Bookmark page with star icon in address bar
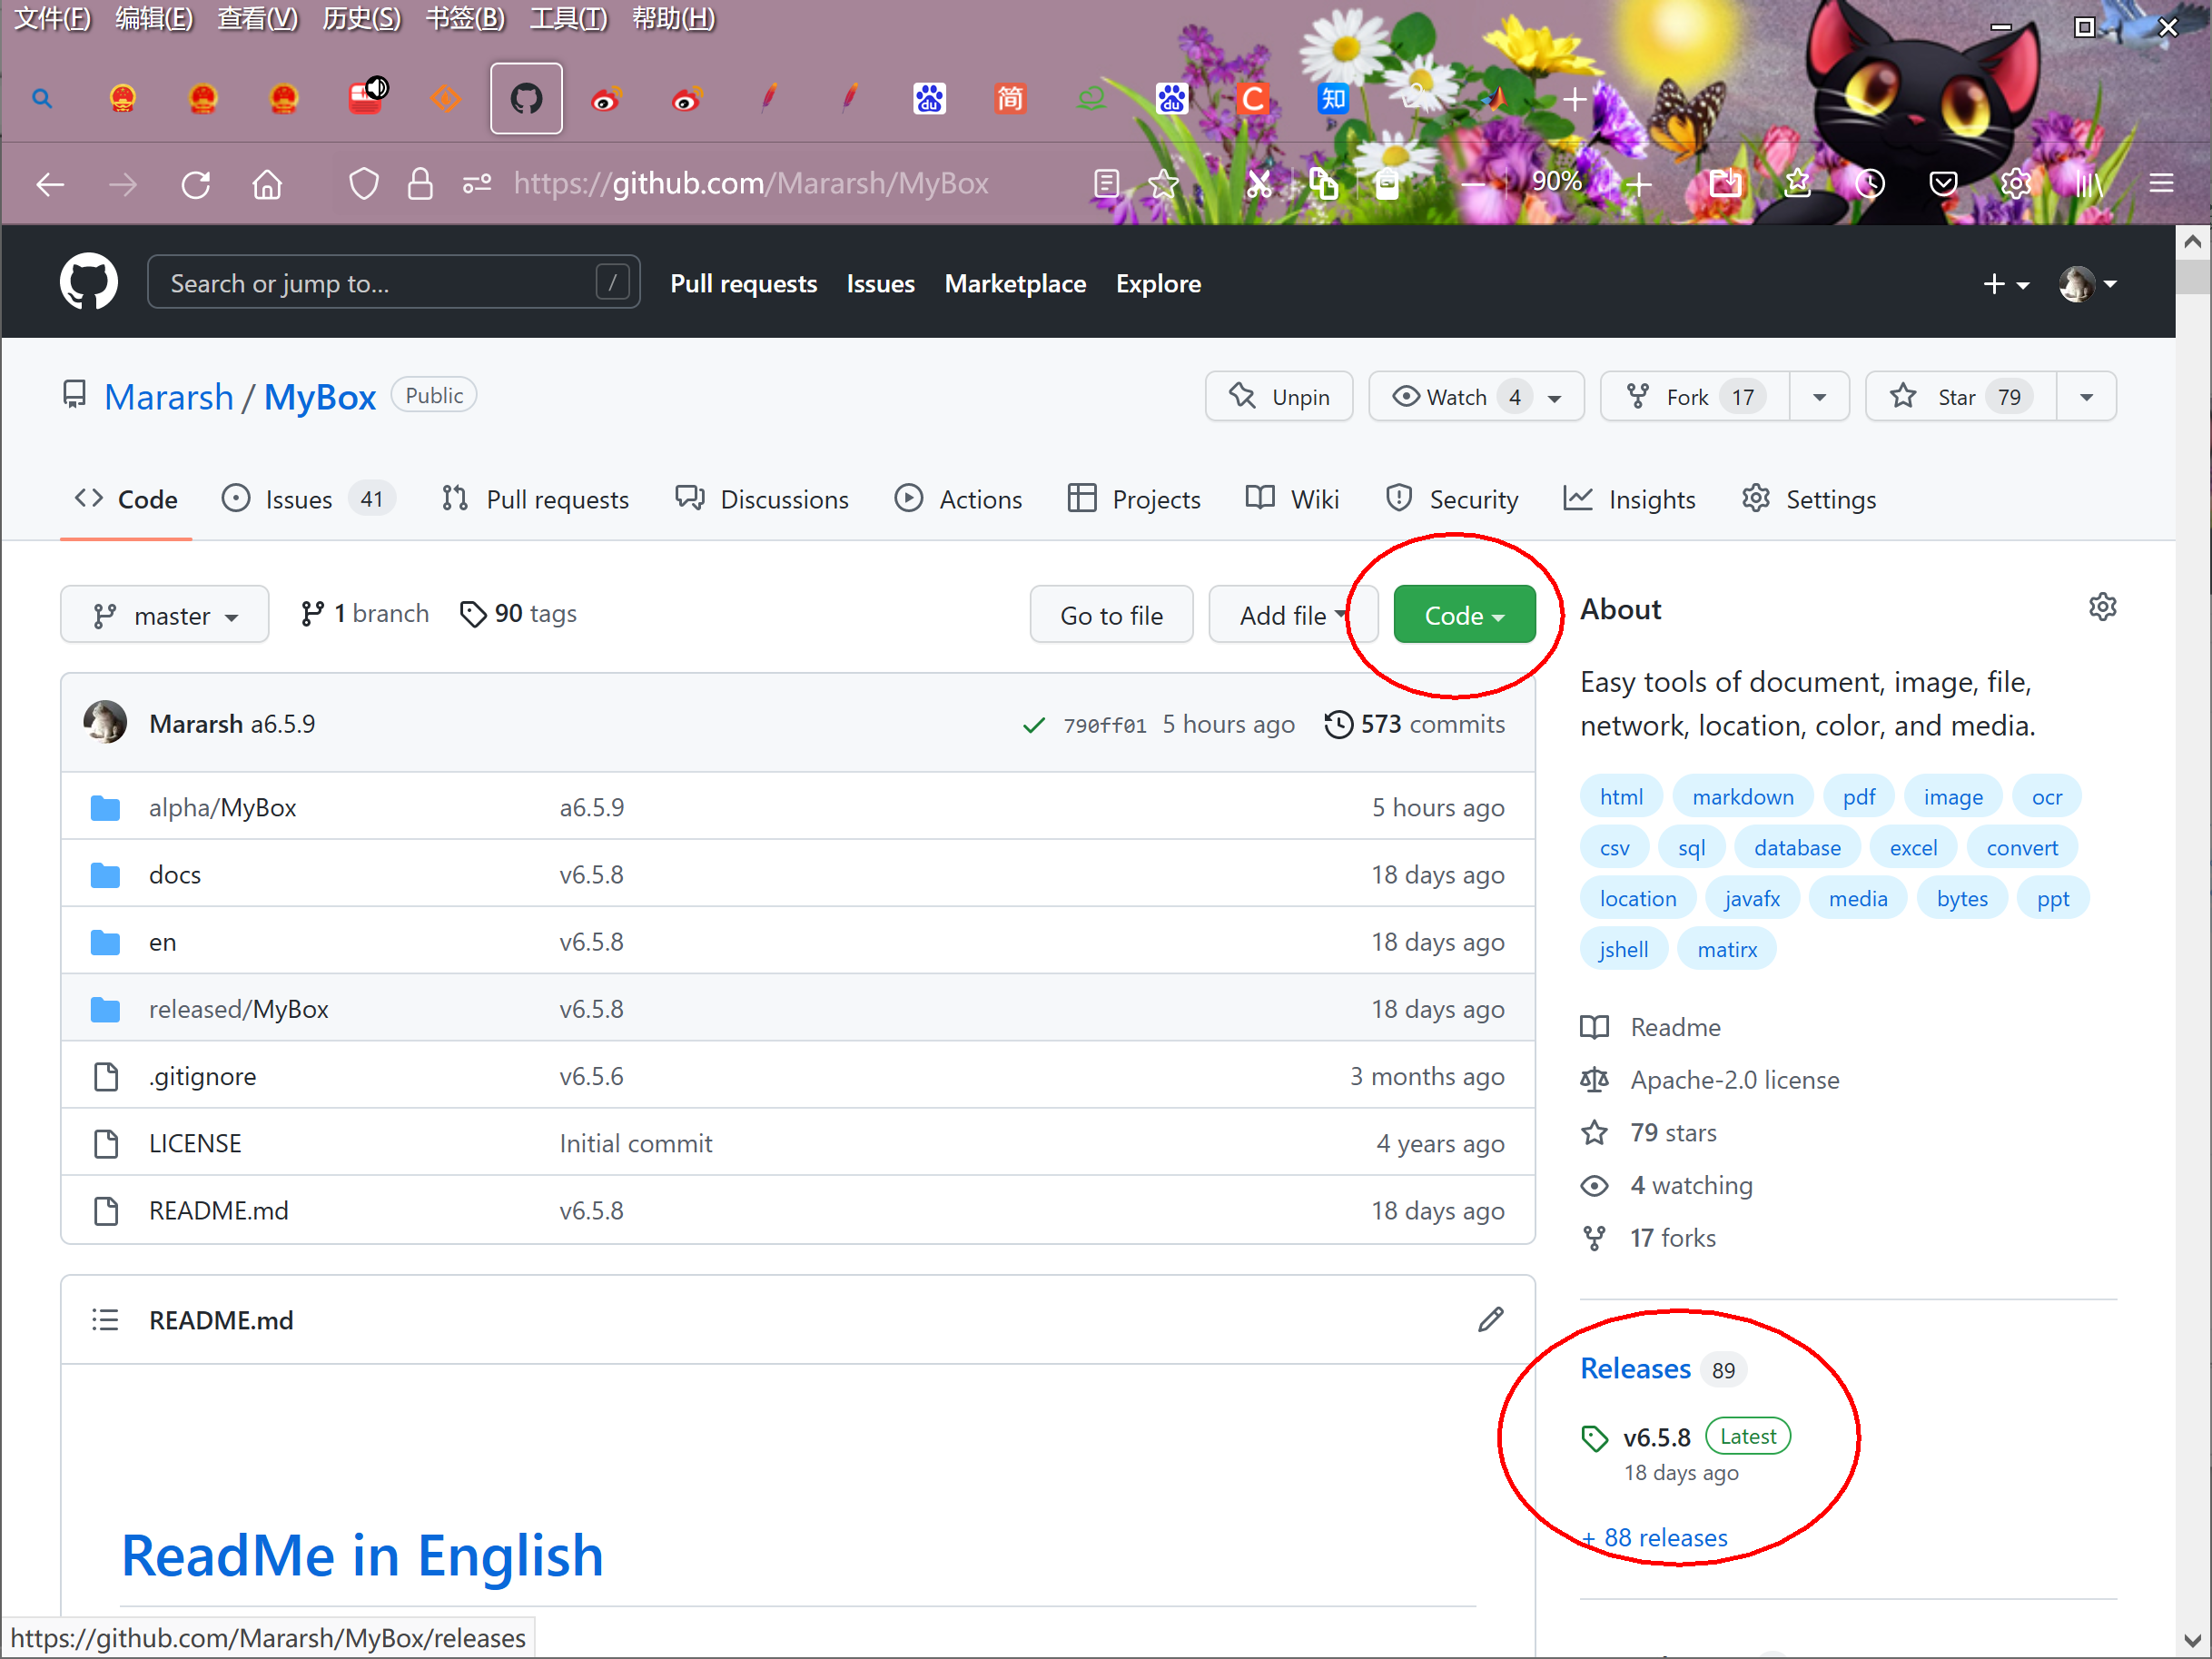Image resolution: width=2212 pixels, height=1659 pixels. click(x=1163, y=184)
